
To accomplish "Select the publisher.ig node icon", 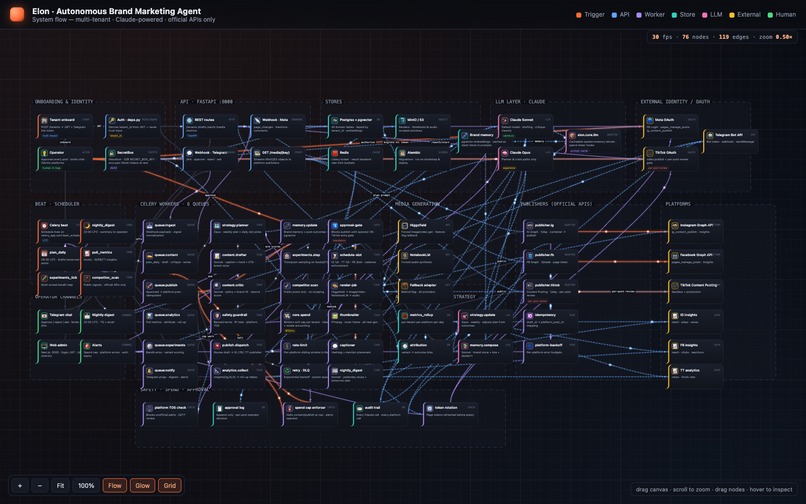I will (x=529, y=225).
